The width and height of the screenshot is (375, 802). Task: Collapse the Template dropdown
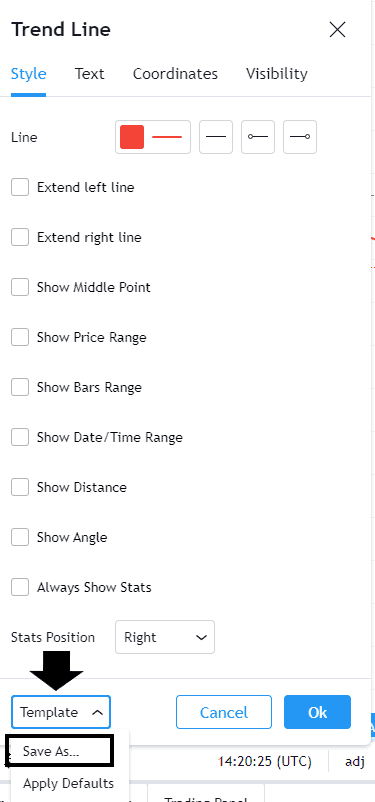[x=61, y=712]
